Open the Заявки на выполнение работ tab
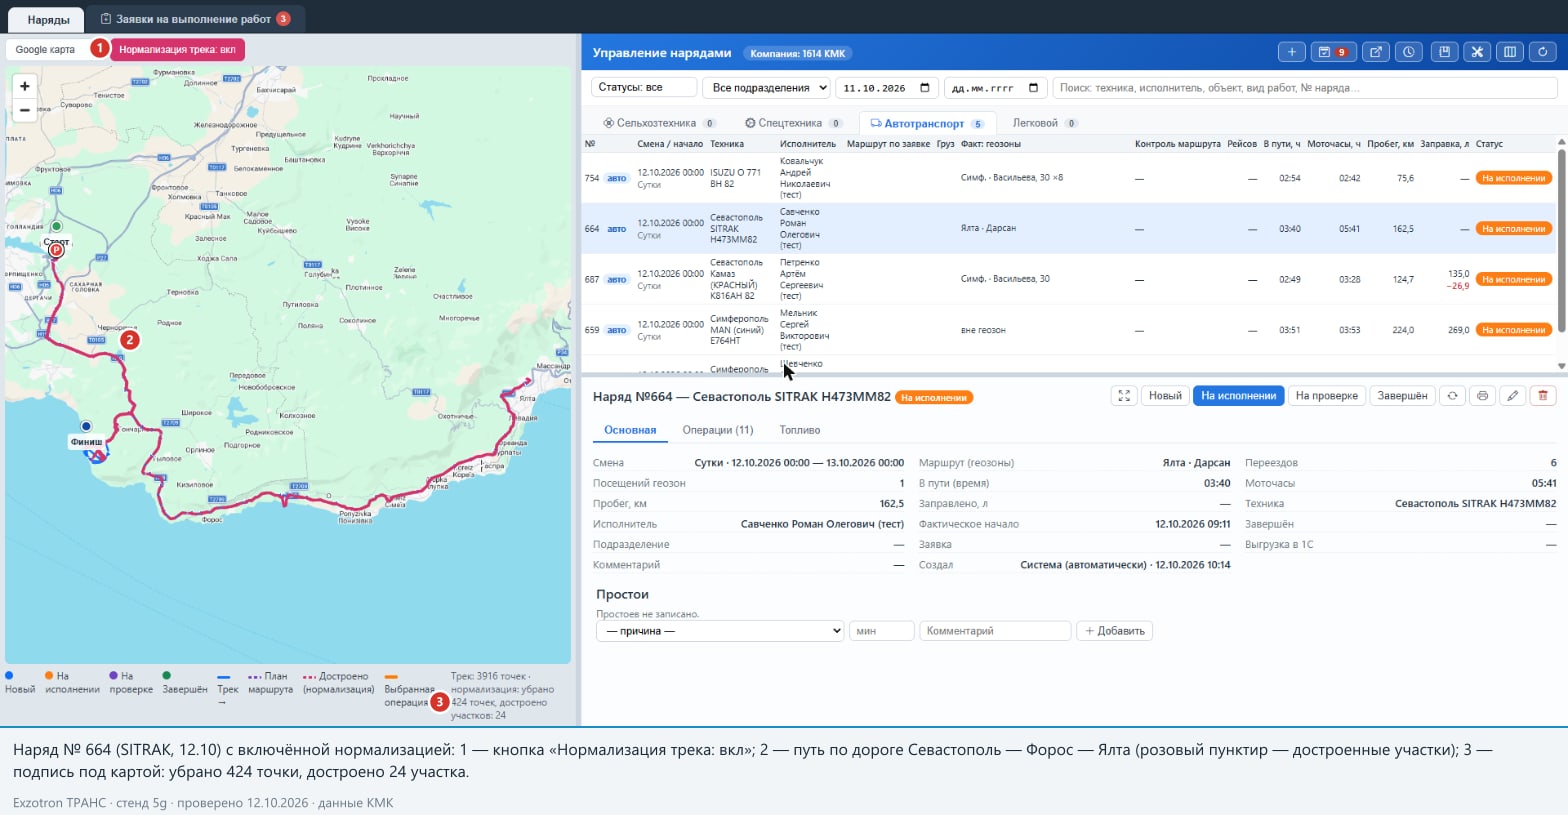This screenshot has height=815, width=1568. 195,19
